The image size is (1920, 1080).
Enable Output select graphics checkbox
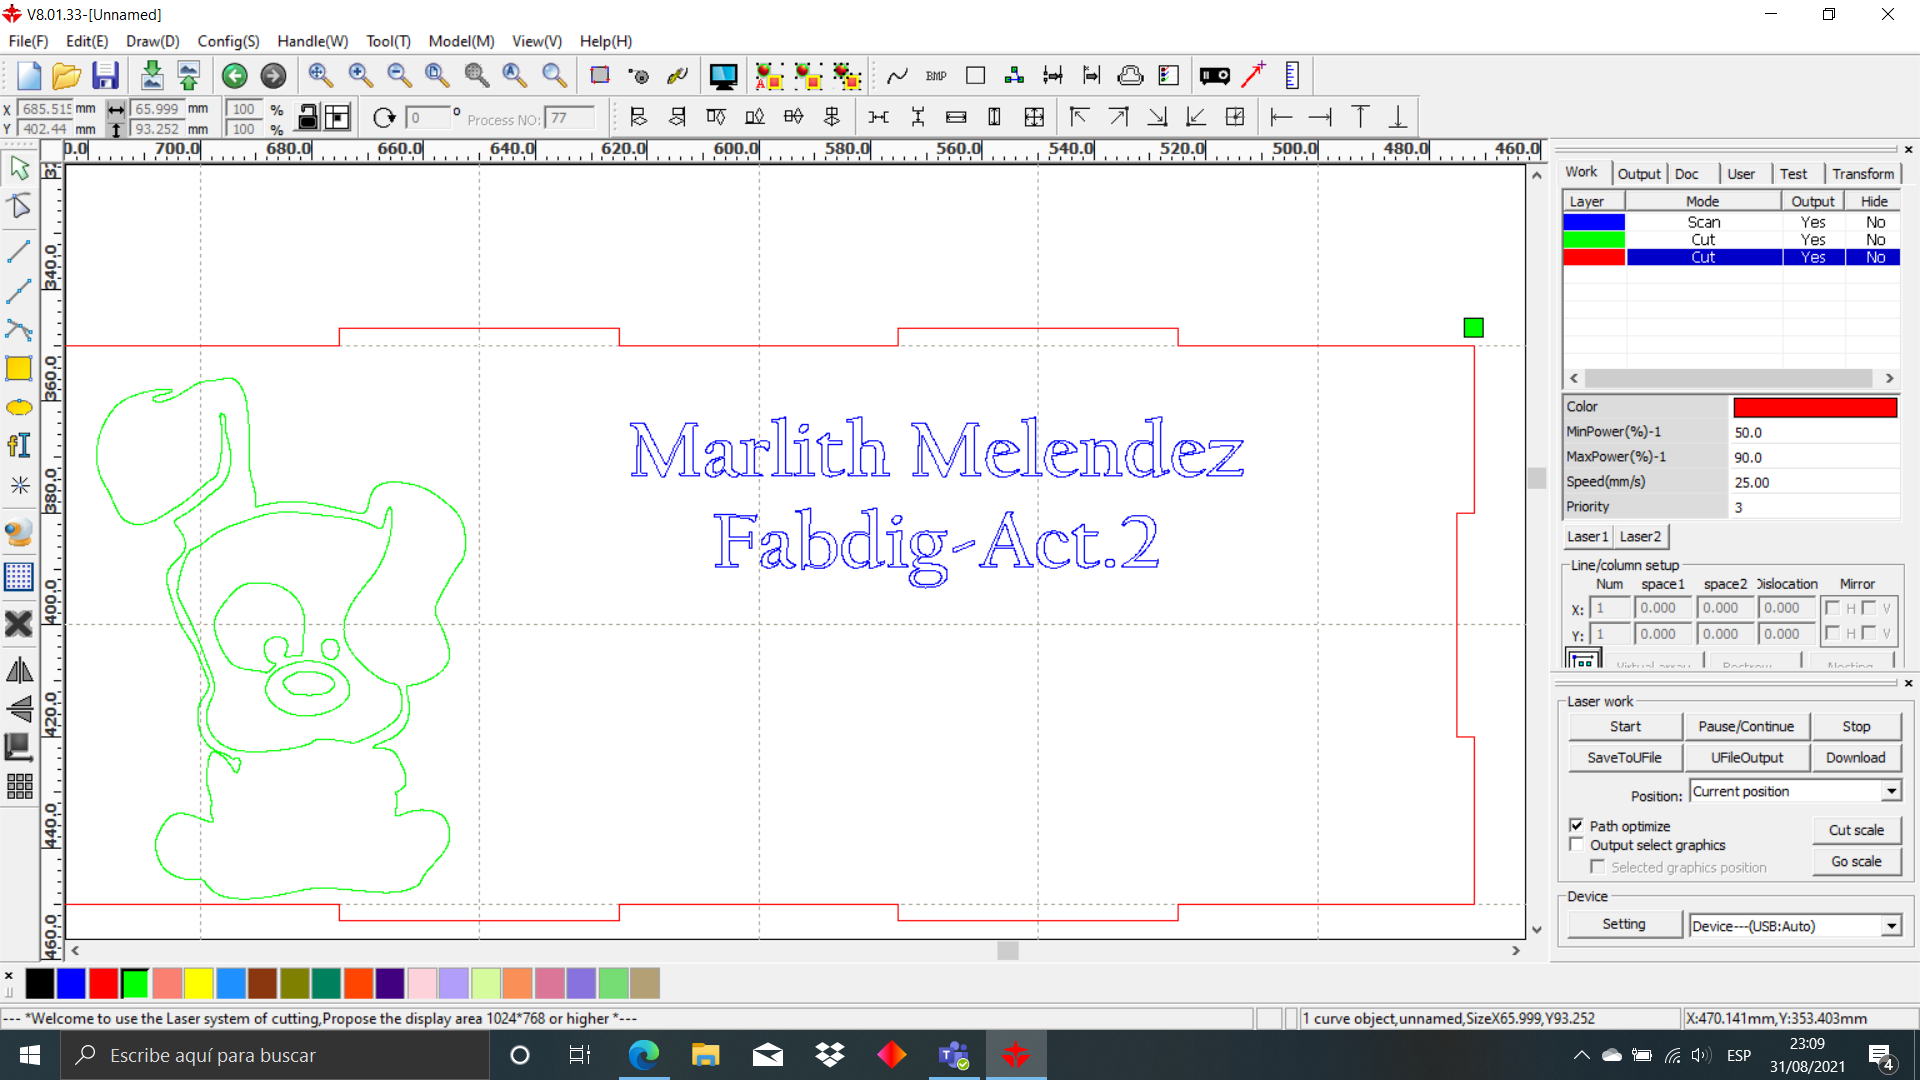[1577, 845]
